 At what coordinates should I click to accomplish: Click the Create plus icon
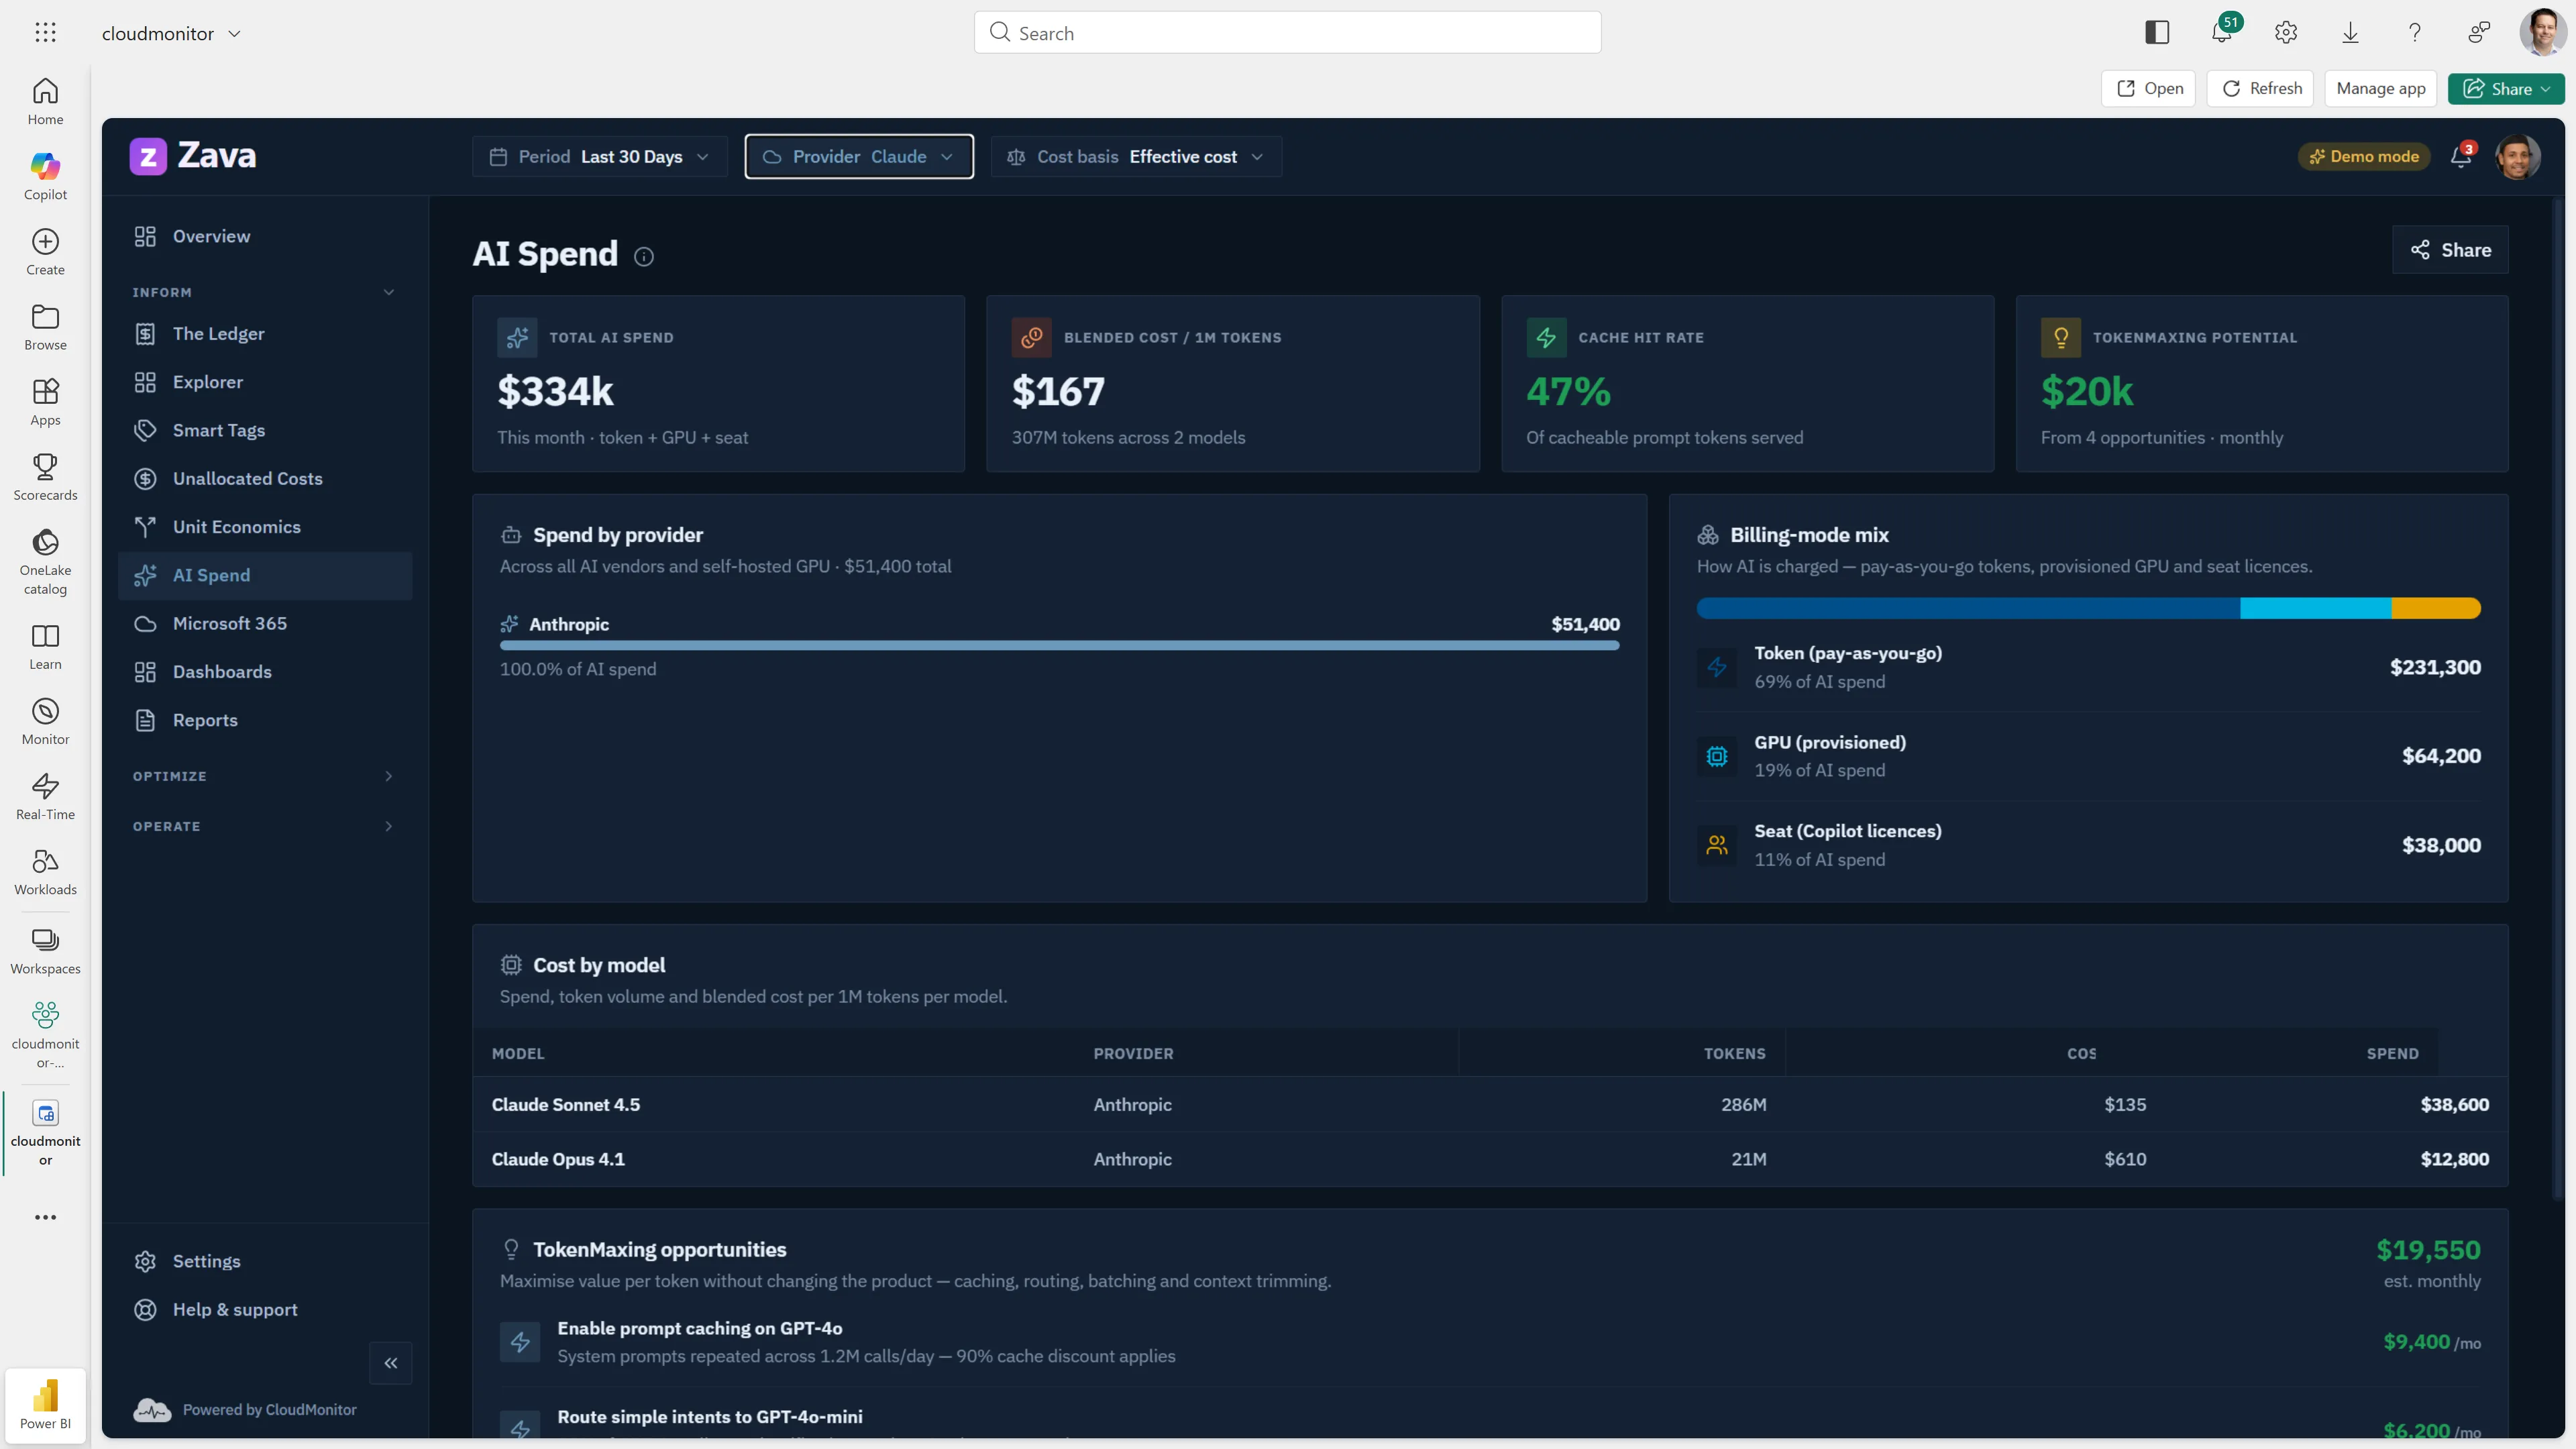[x=45, y=242]
